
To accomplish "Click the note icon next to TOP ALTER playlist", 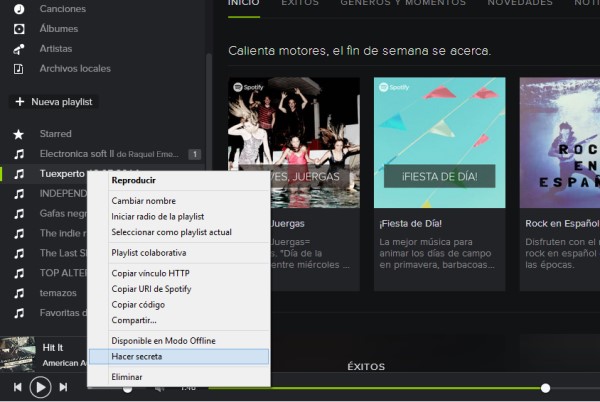I will point(19,273).
